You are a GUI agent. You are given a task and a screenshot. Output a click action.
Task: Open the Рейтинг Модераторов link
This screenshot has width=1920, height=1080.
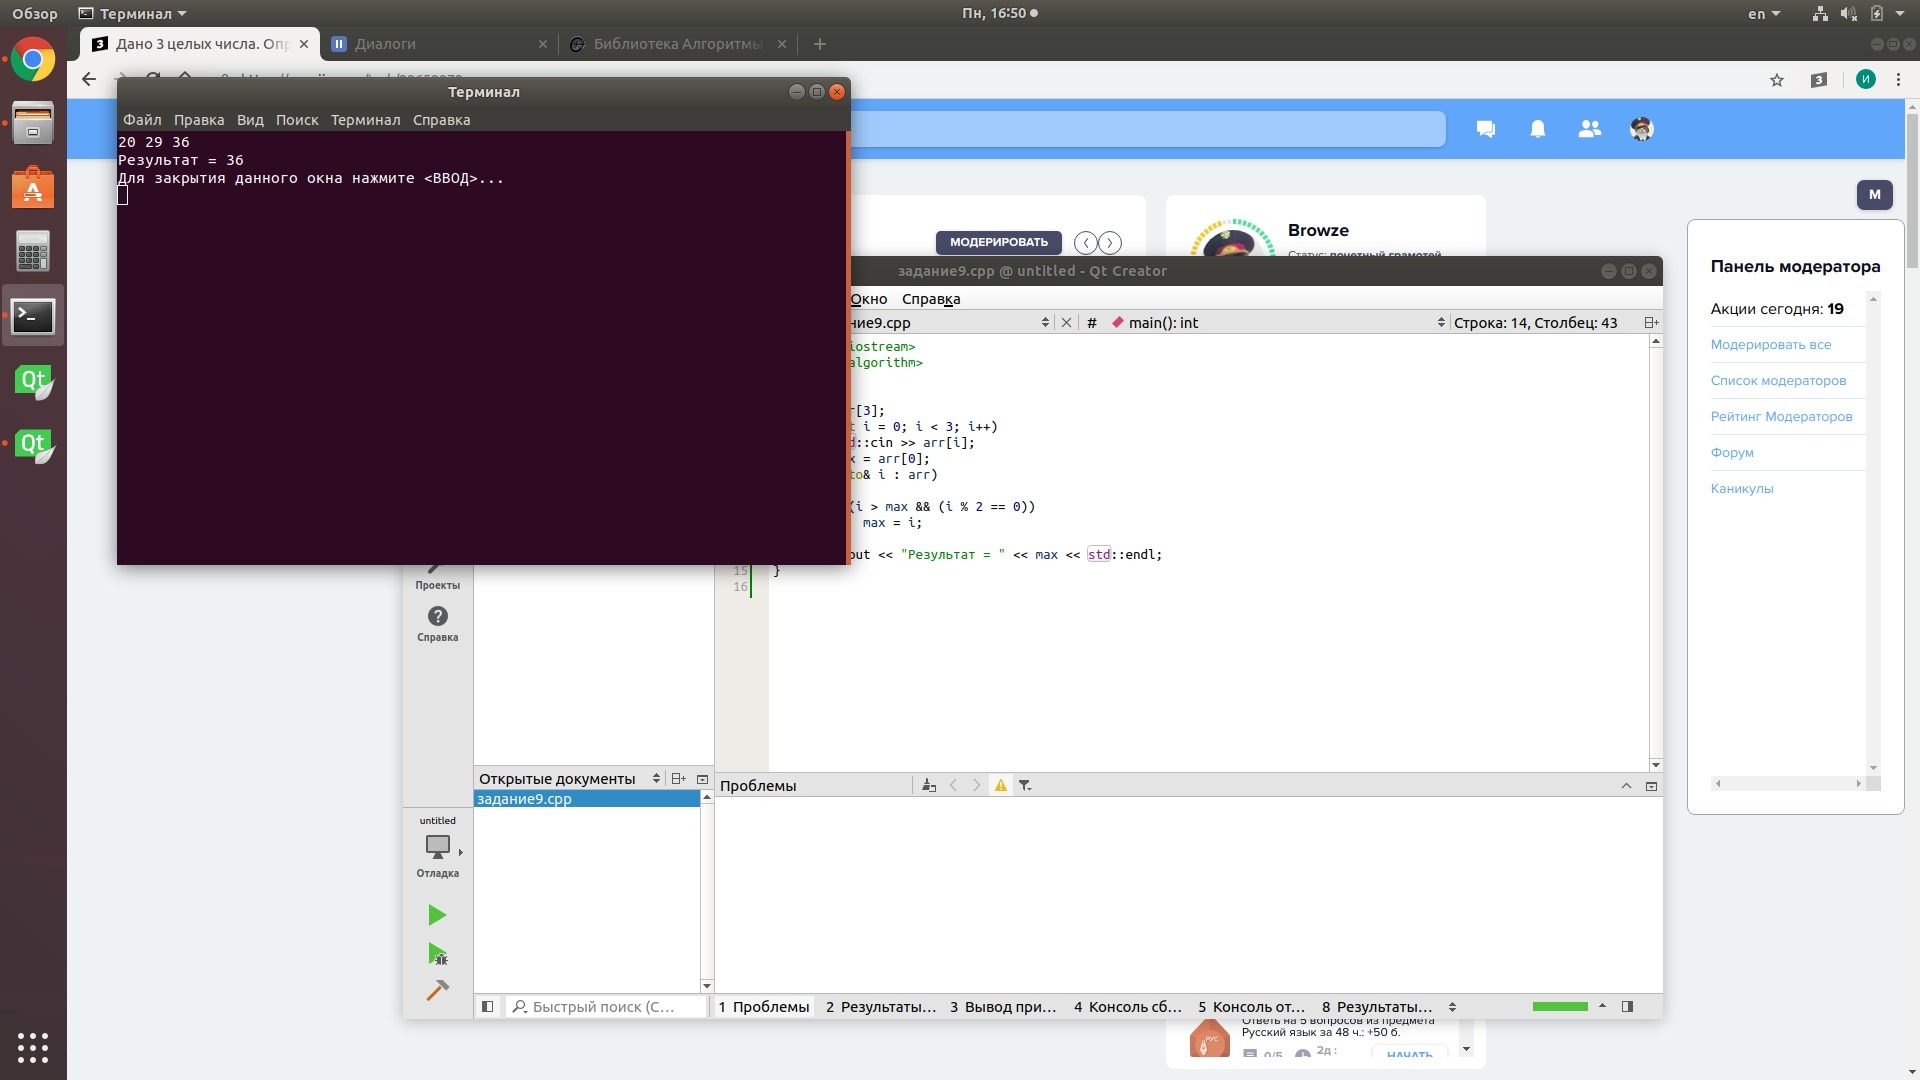(x=1780, y=417)
